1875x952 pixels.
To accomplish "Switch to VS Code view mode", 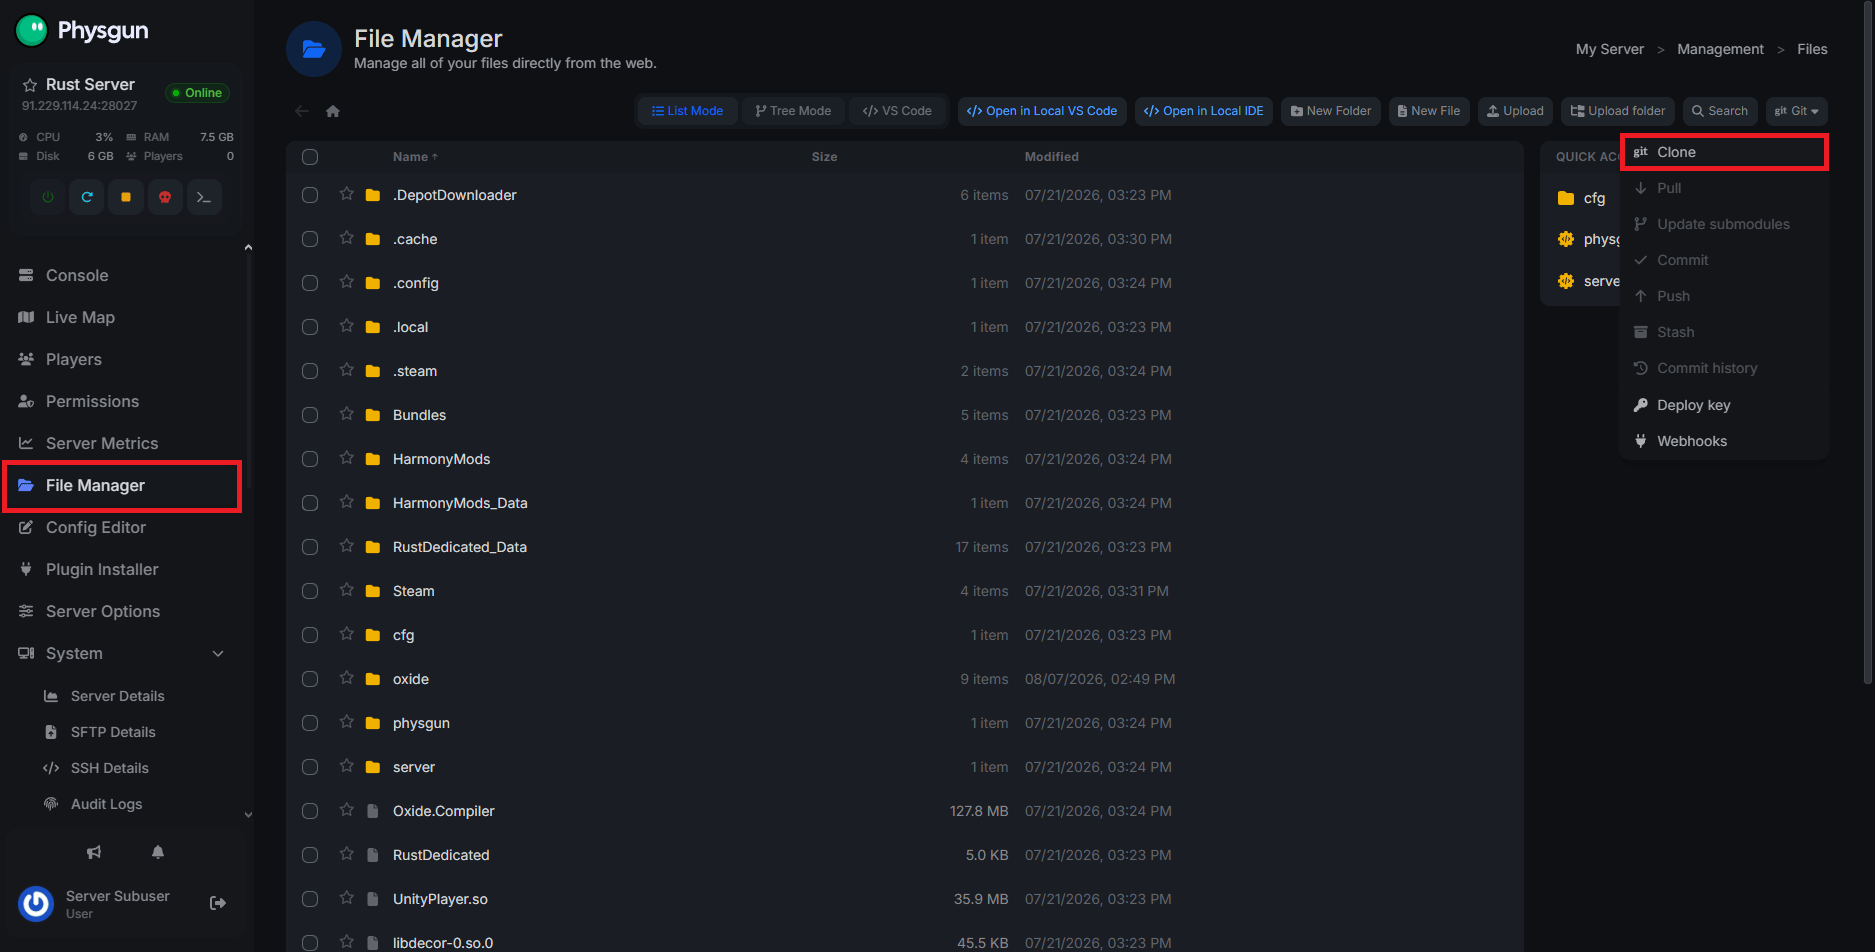I will point(897,111).
